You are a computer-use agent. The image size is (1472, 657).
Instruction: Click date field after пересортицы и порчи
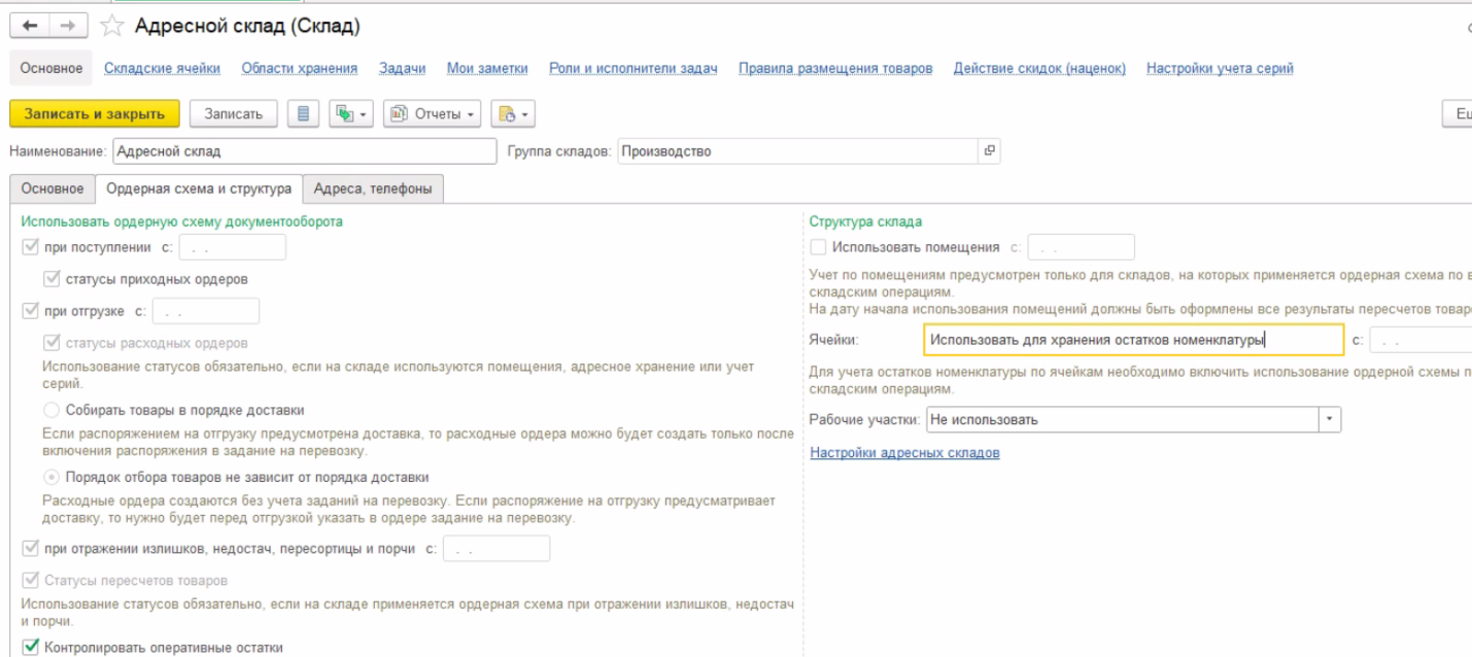[496, 548]
